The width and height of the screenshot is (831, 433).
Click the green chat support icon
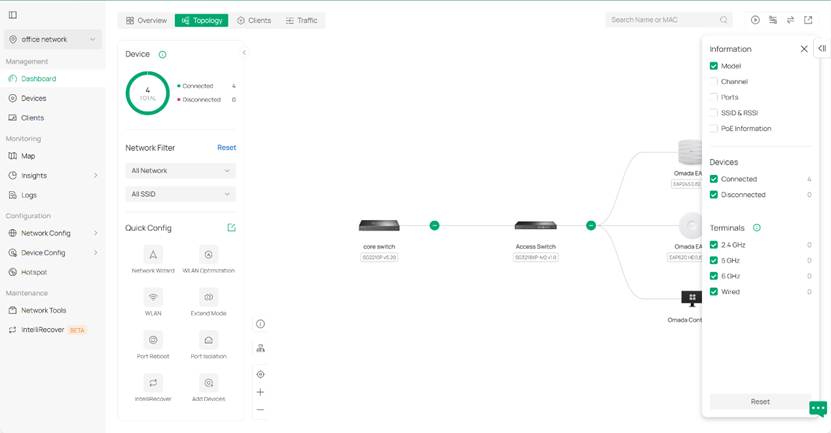pyautogui.click(x=817, y=408)
